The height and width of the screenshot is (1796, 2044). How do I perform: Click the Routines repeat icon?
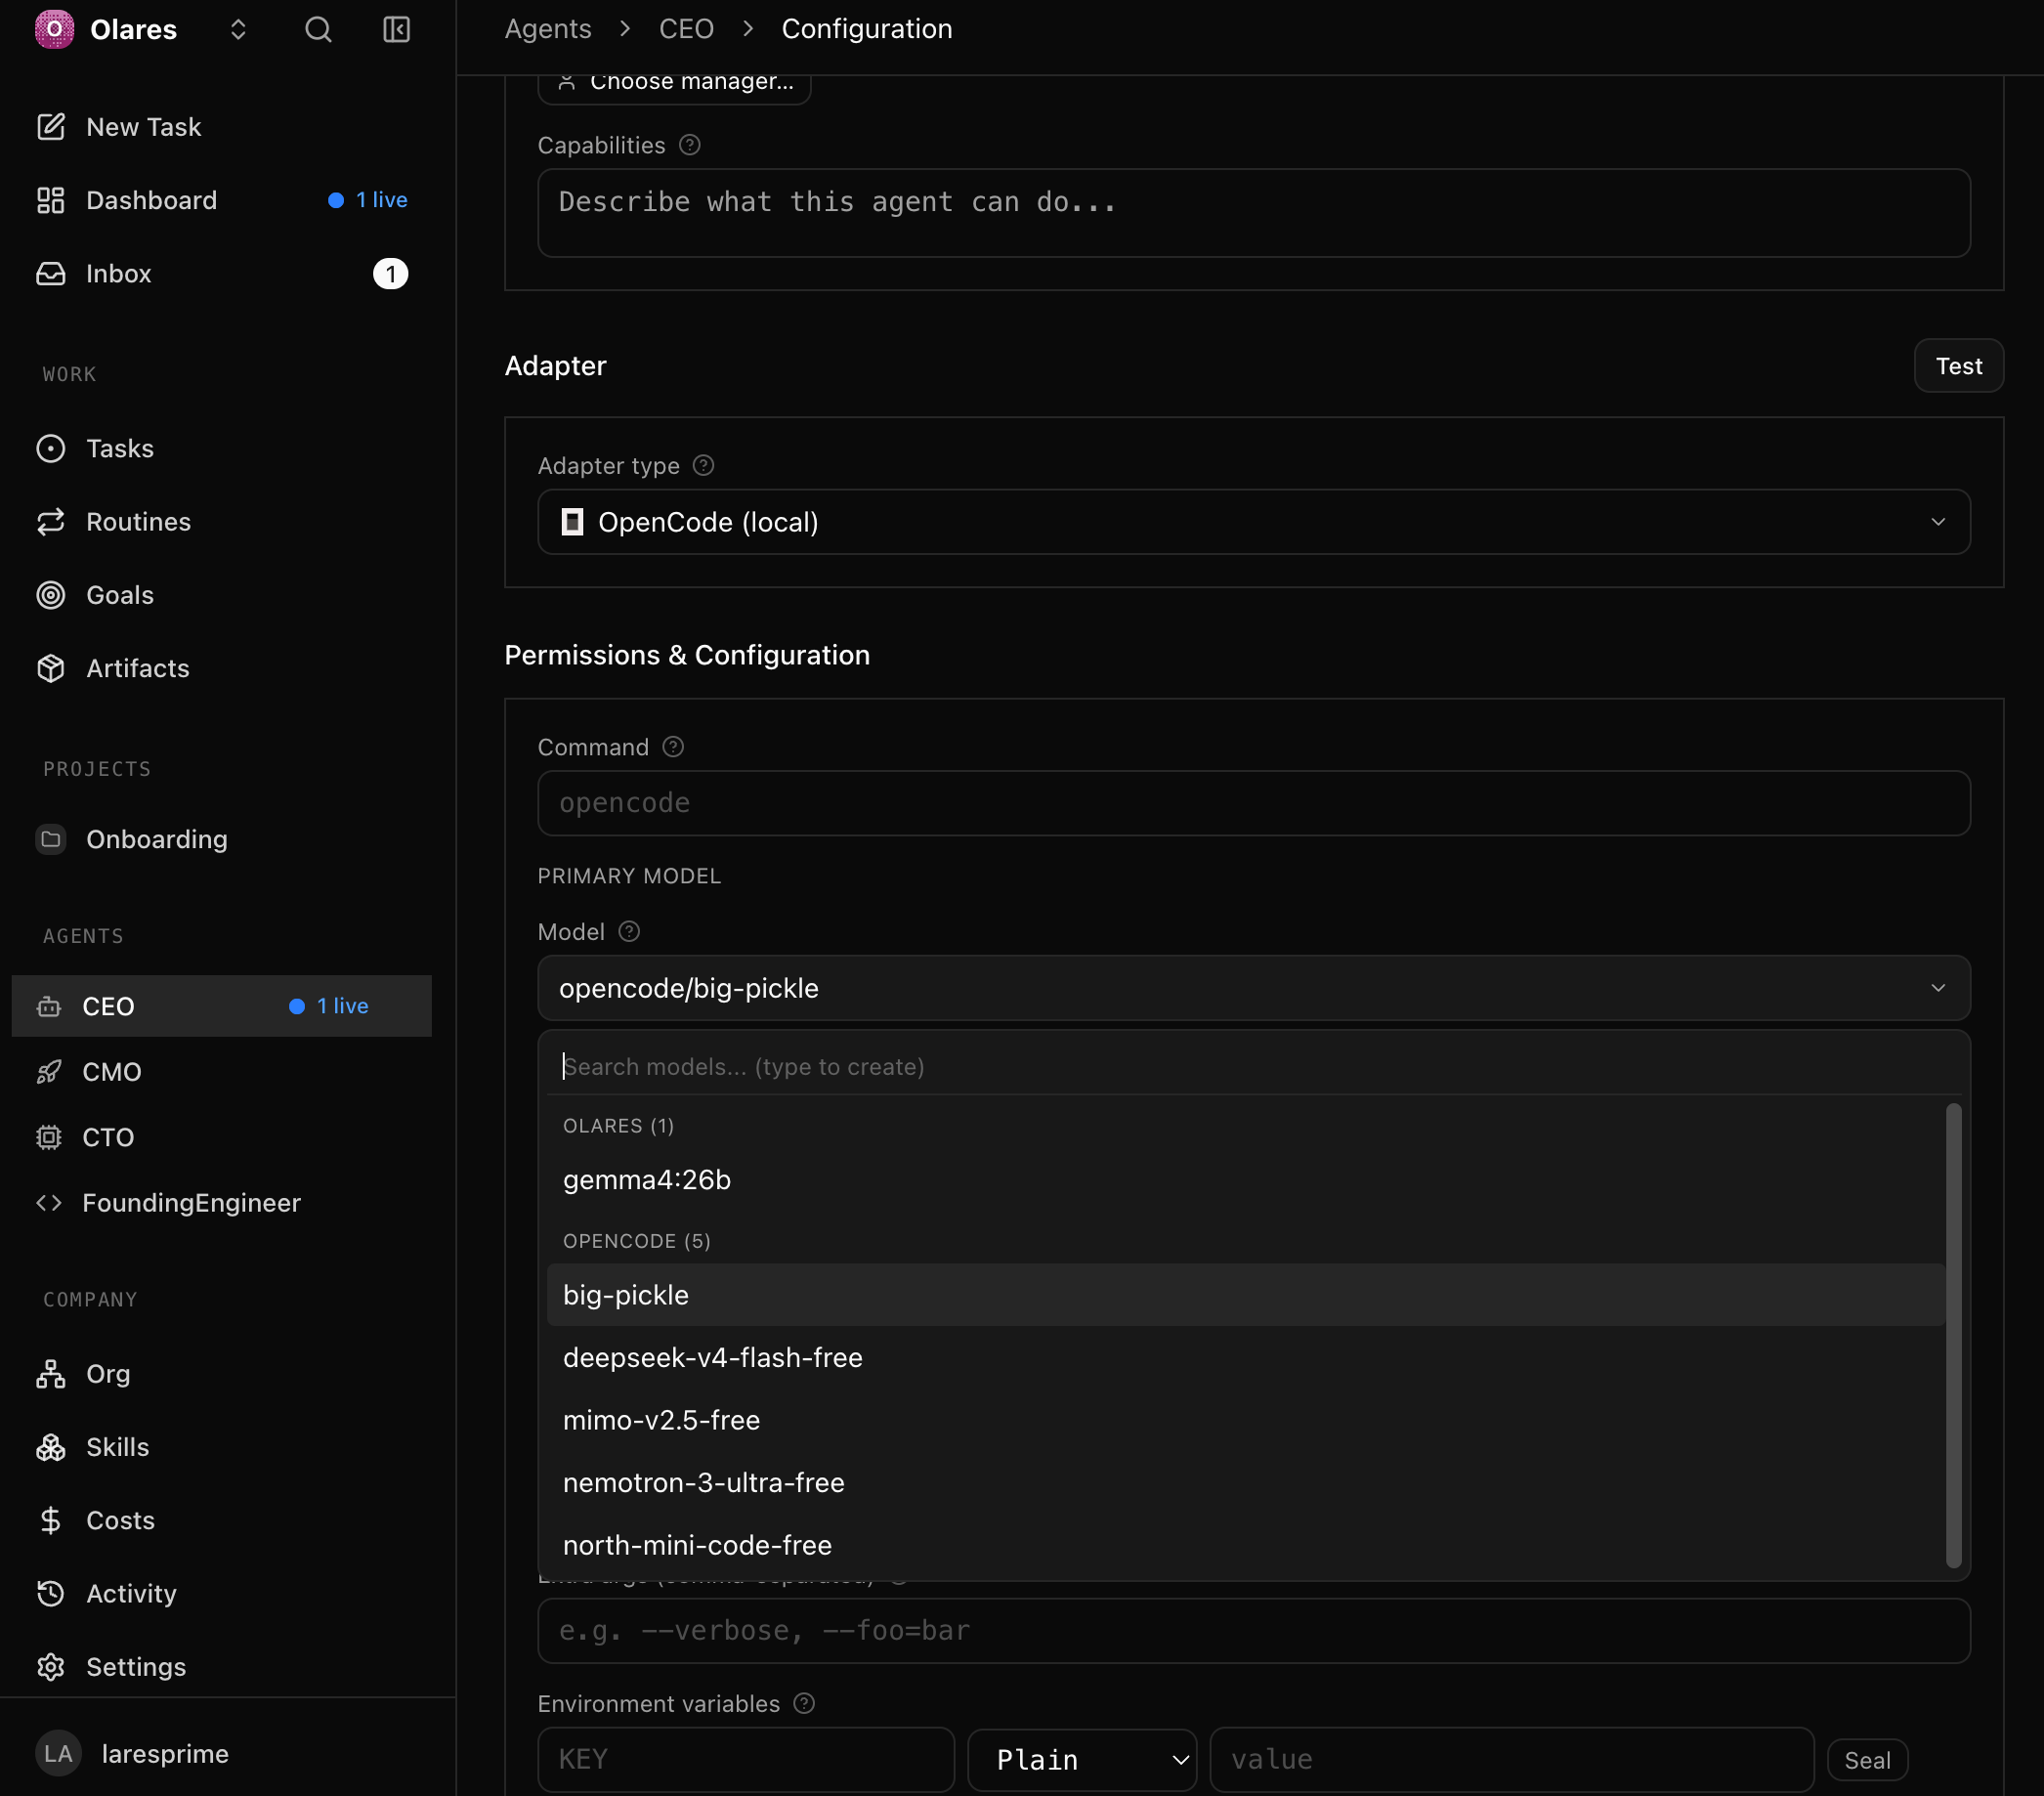tap(51, 522)
